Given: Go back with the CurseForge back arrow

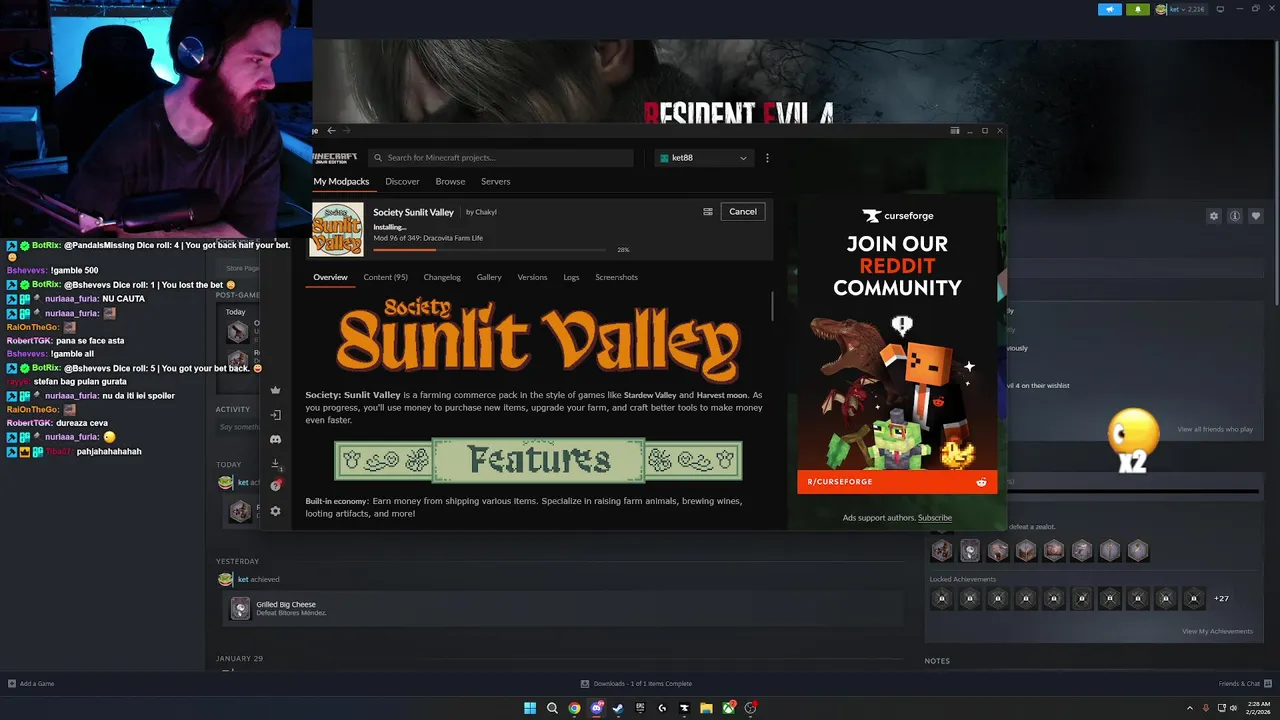Looking at the screenshot, I should coord(332,130).
